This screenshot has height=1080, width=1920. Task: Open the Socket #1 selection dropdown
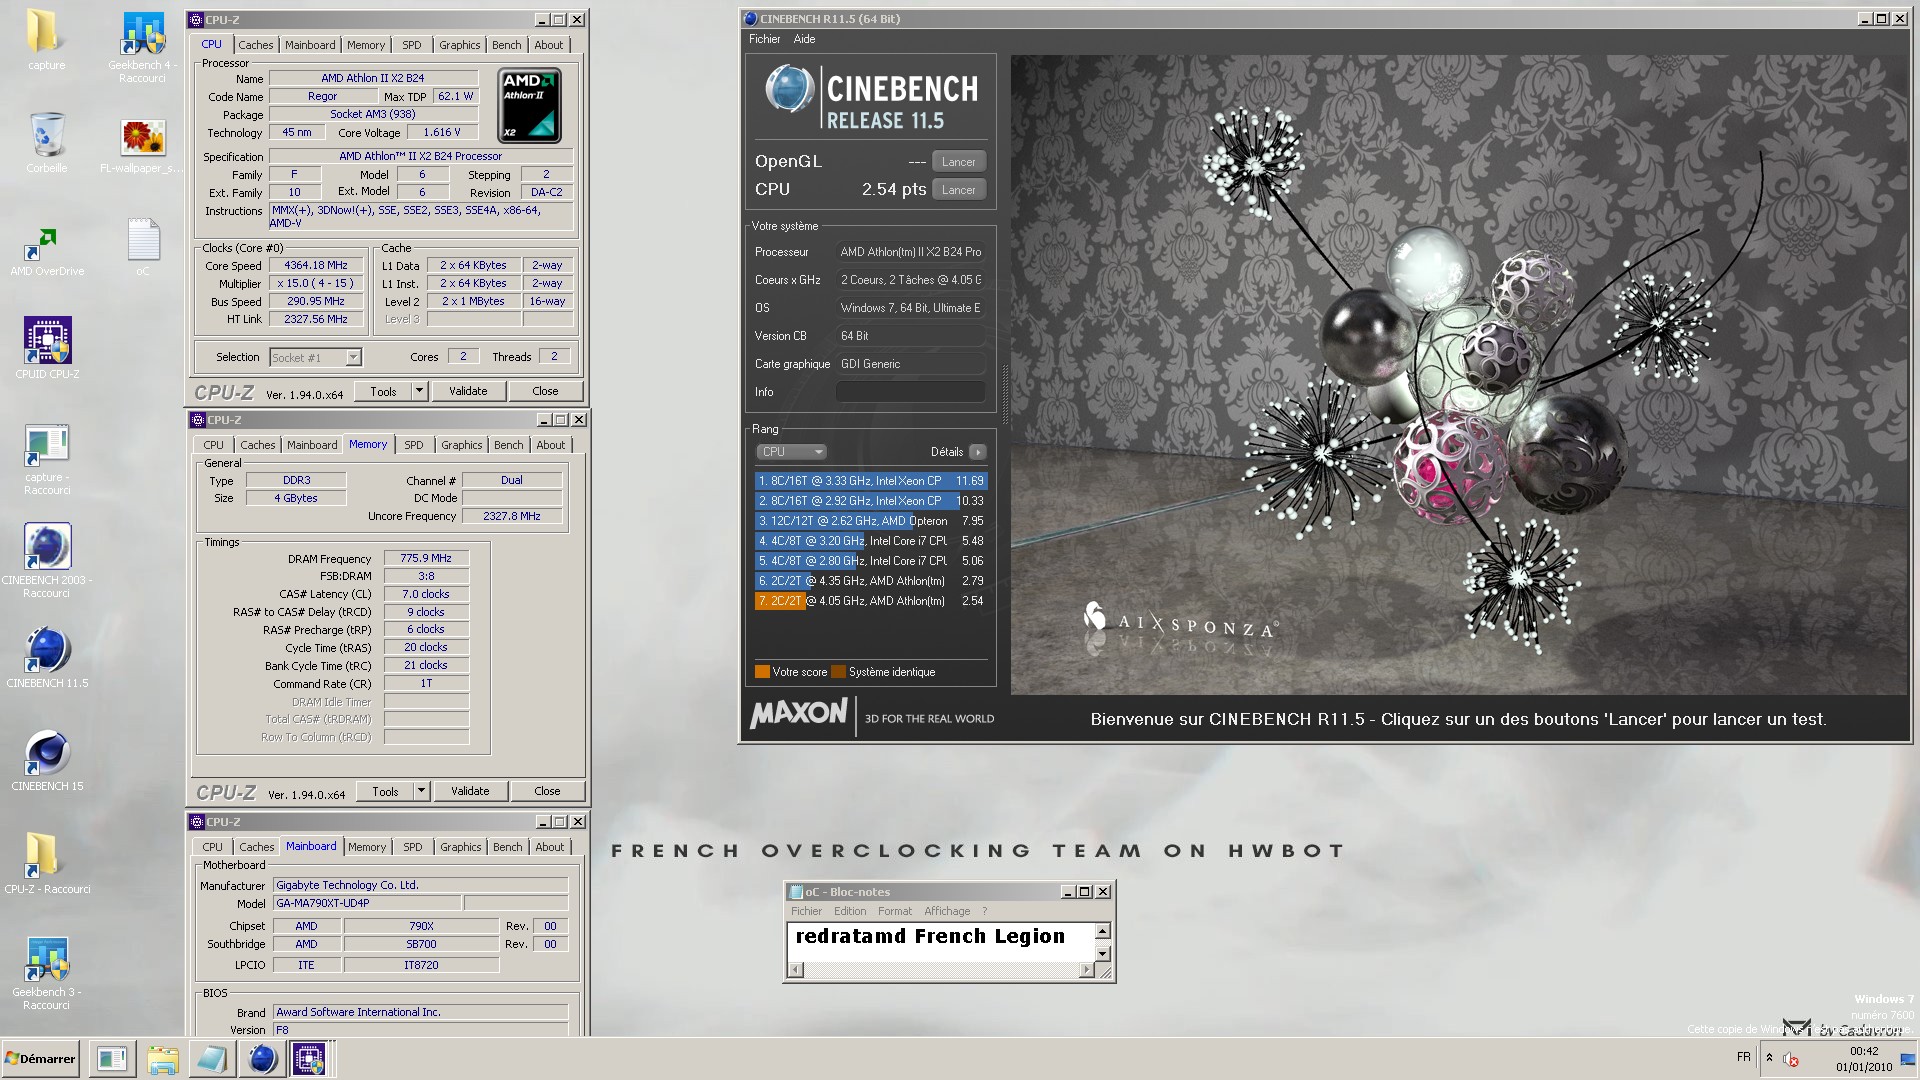[x=315, y=357]
